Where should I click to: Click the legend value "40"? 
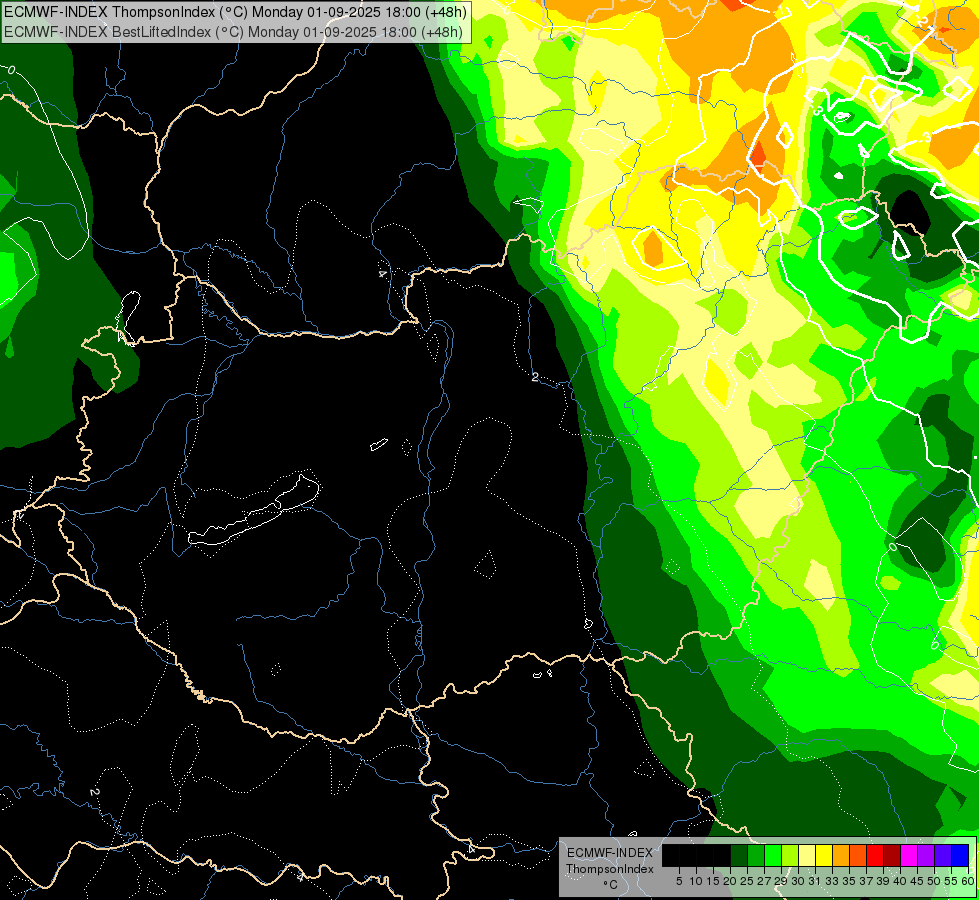900,881
